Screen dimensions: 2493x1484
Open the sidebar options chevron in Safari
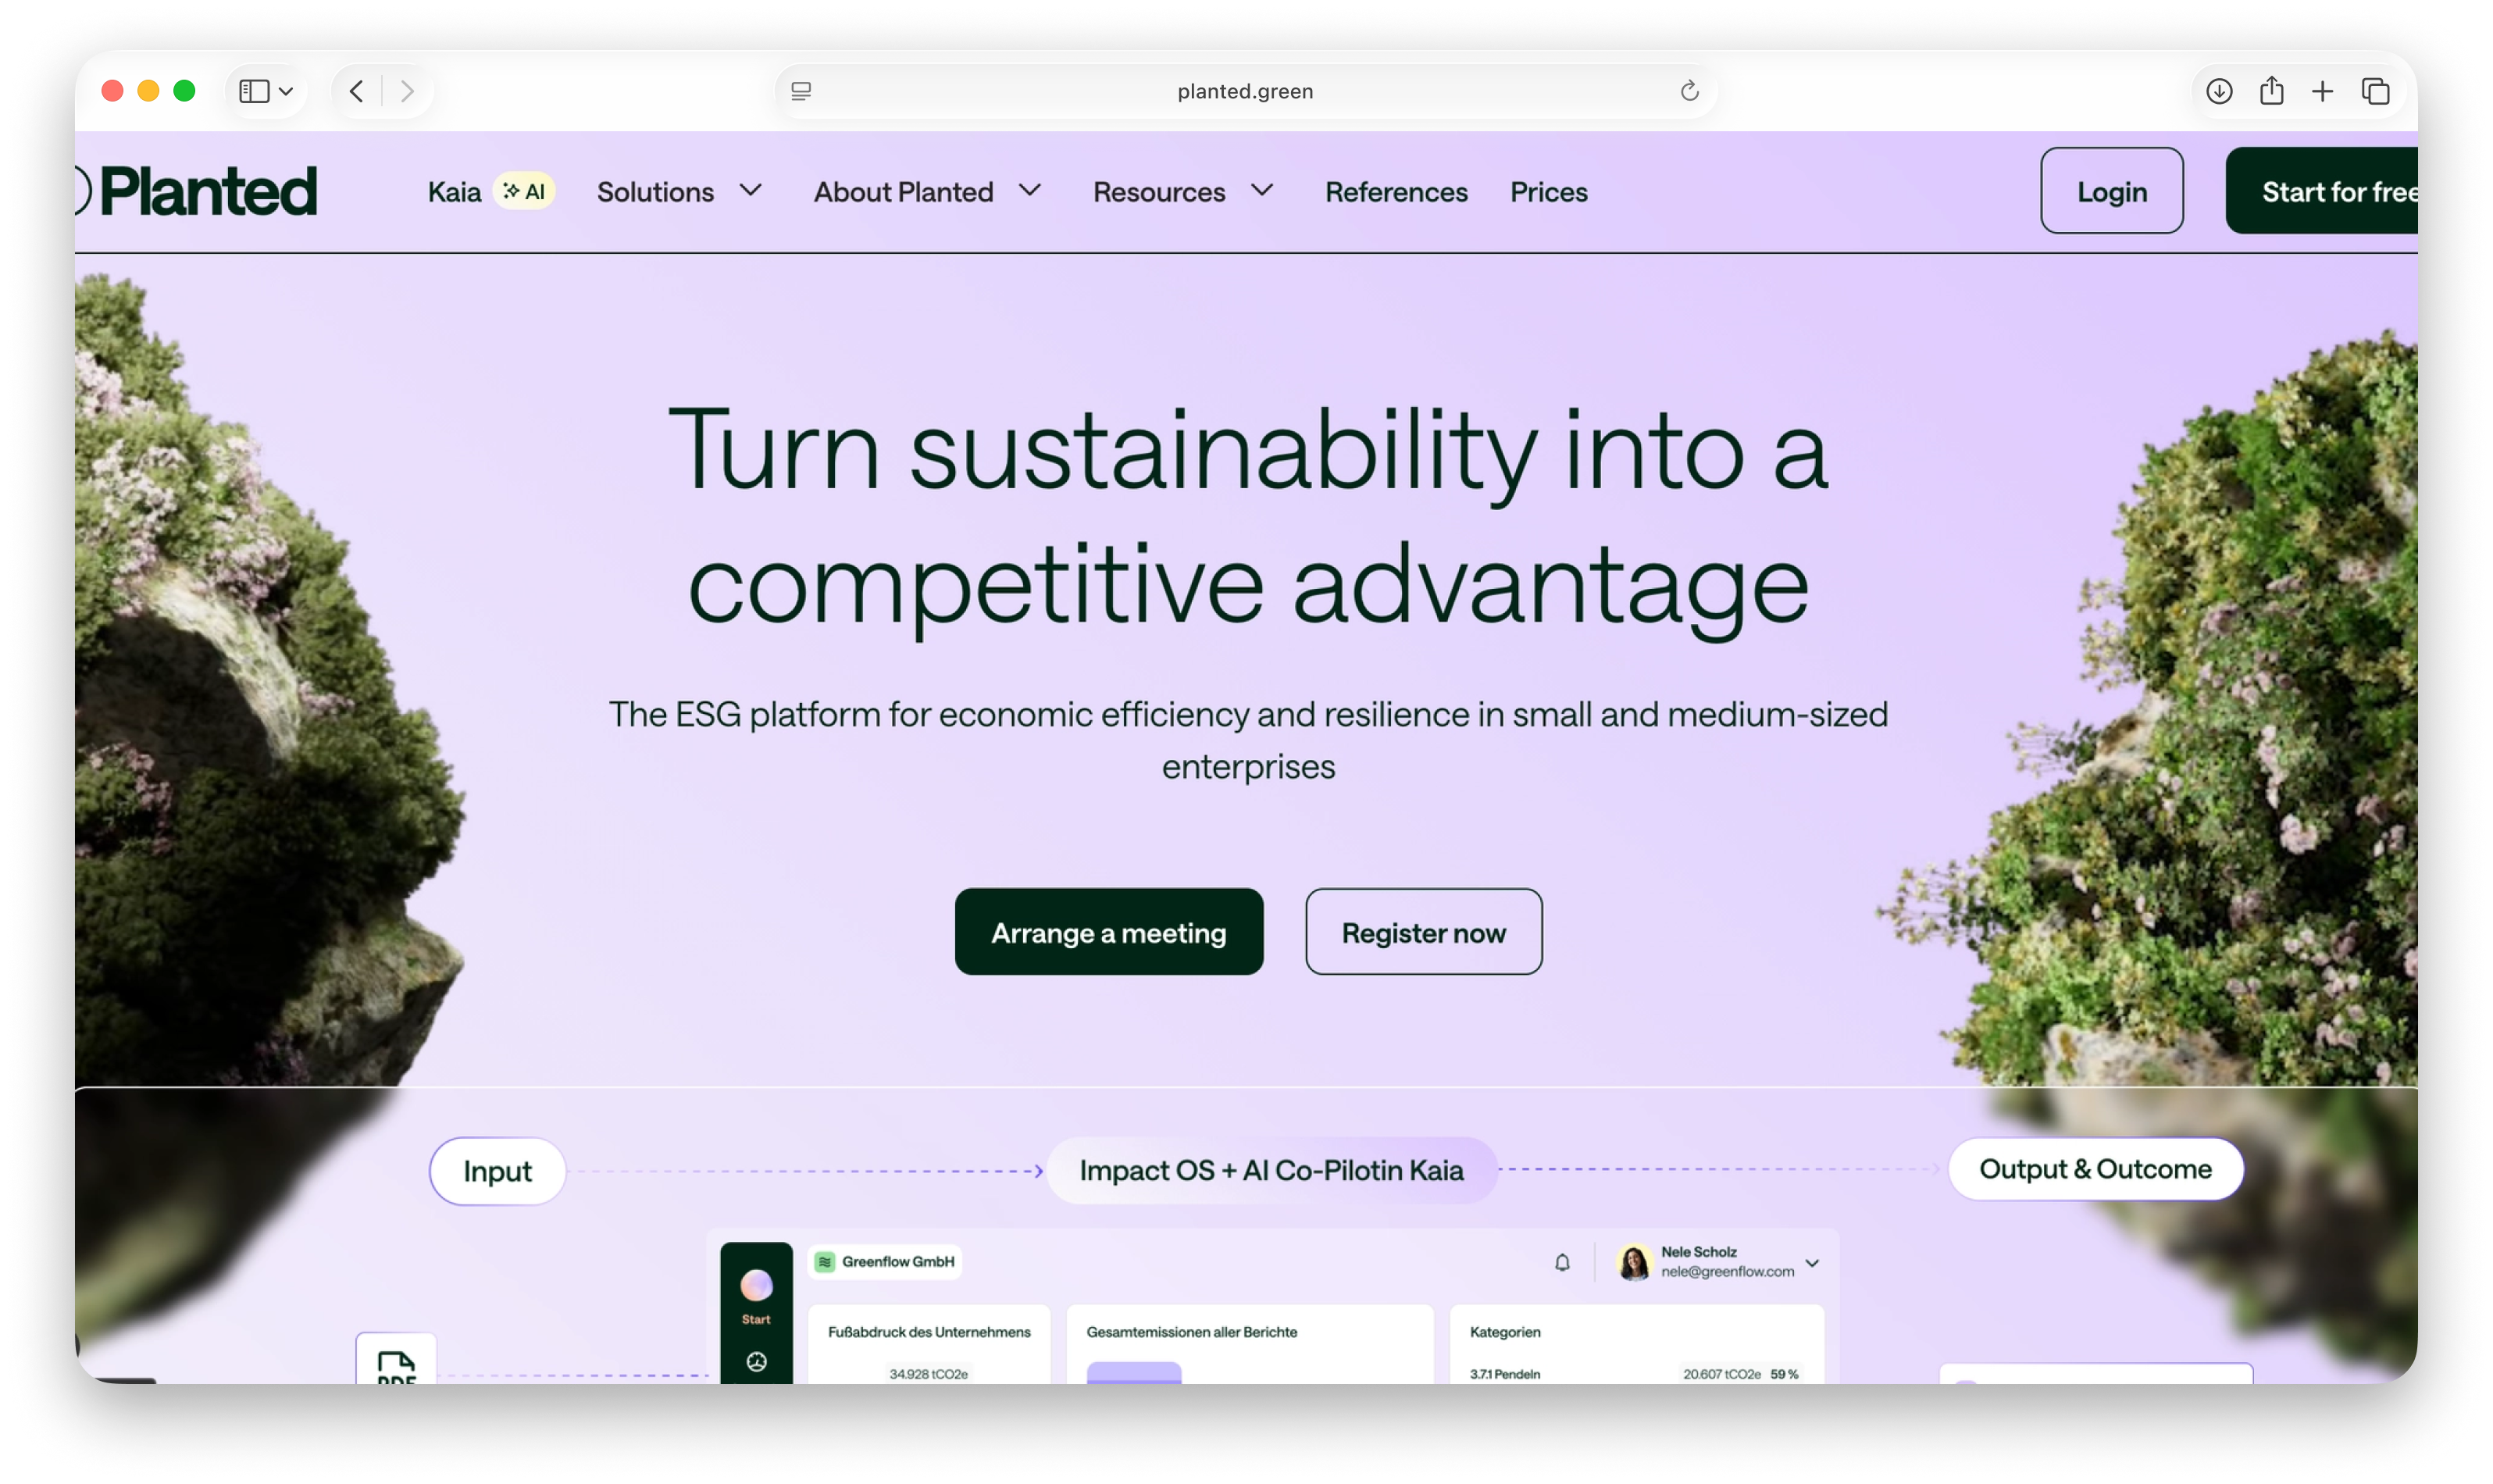(x=286, y=91)
